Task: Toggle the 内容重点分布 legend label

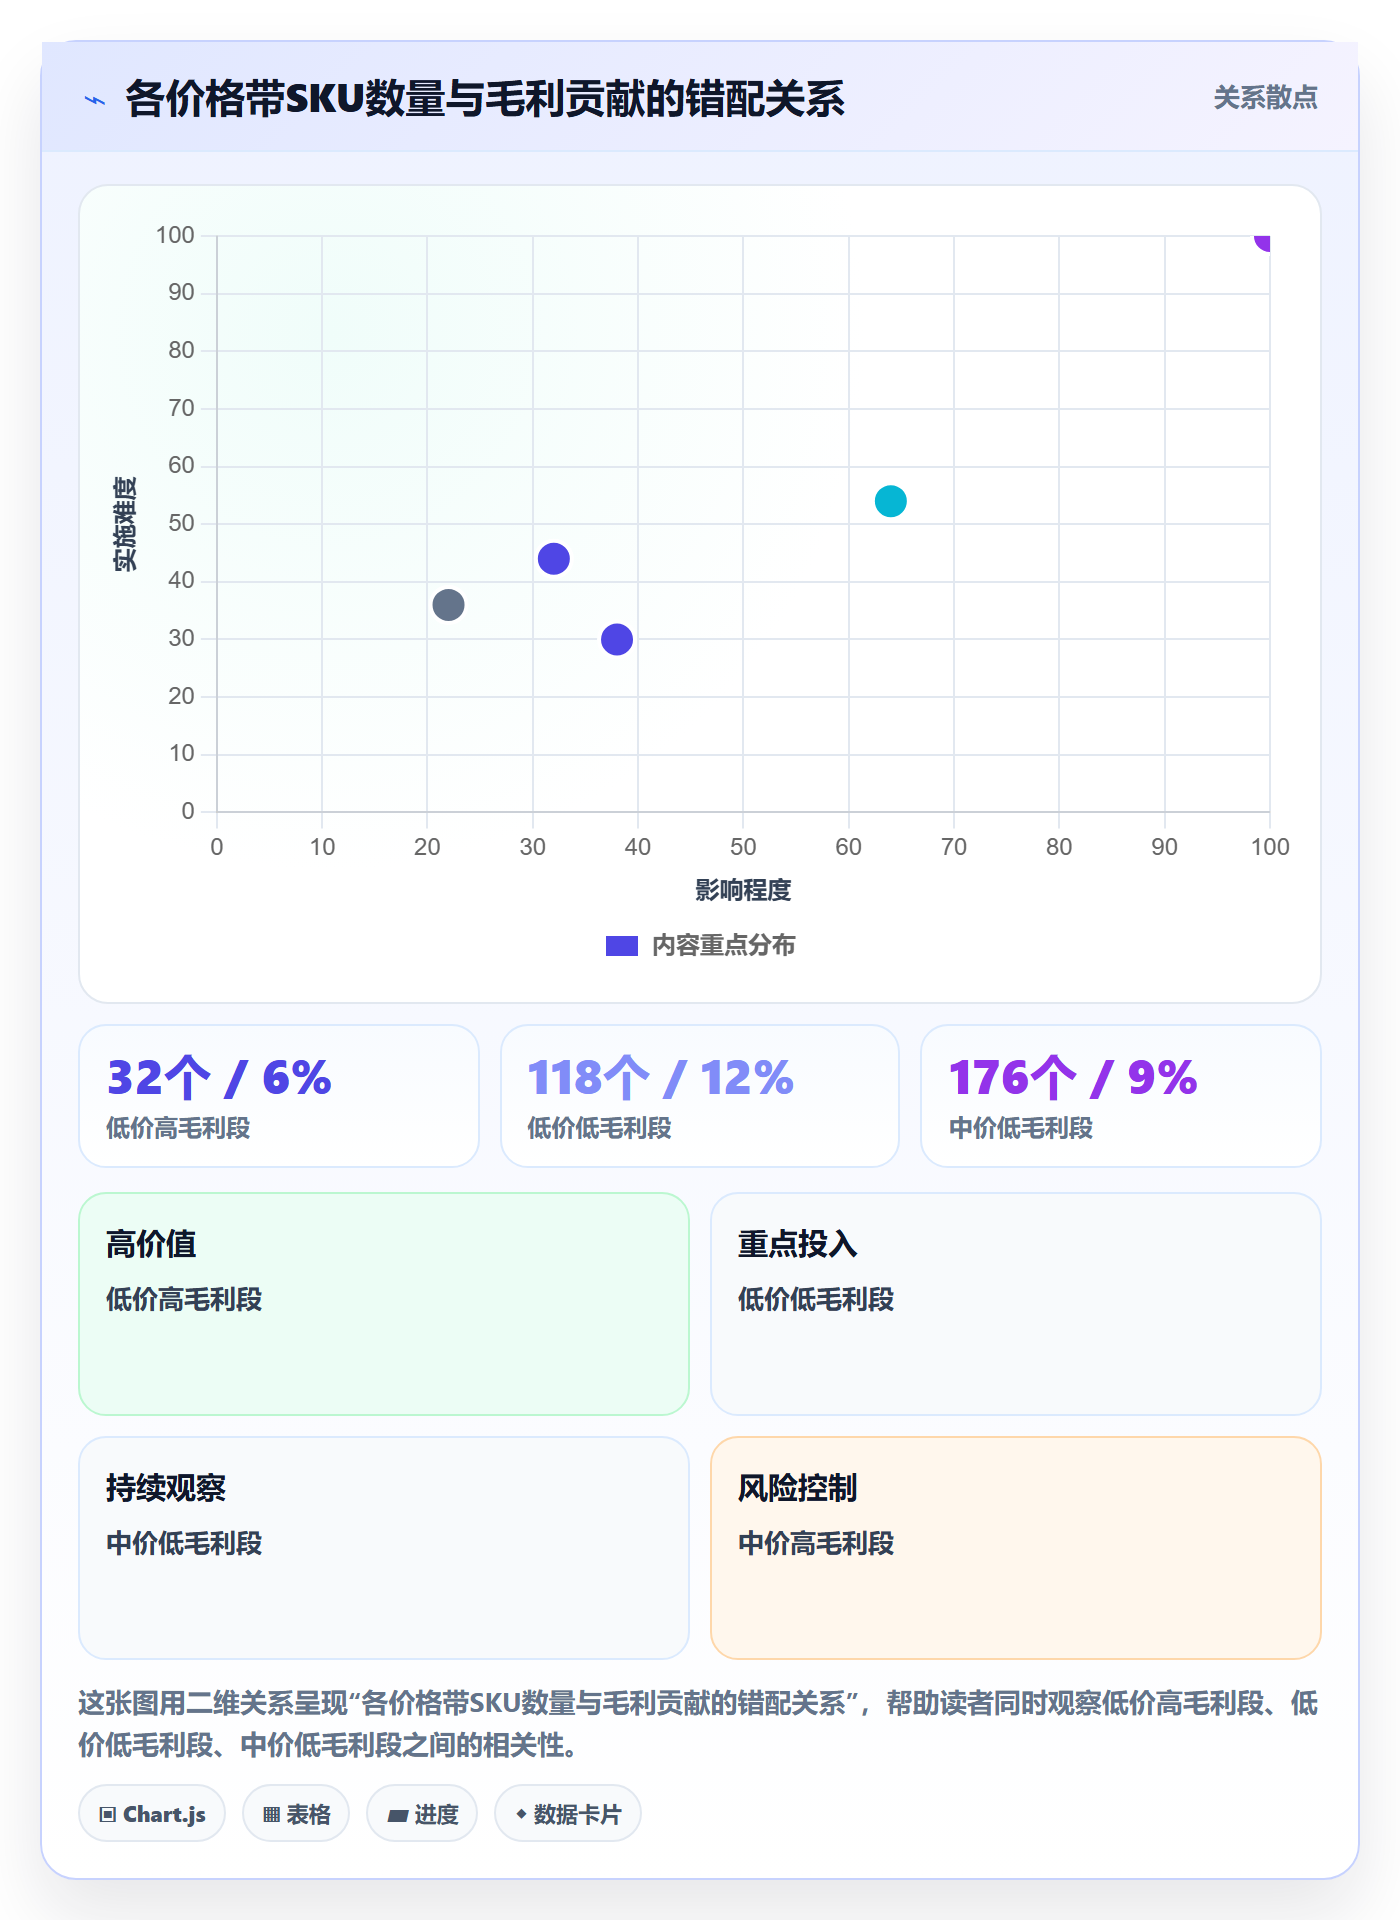Action: click(x=723, y=946)
